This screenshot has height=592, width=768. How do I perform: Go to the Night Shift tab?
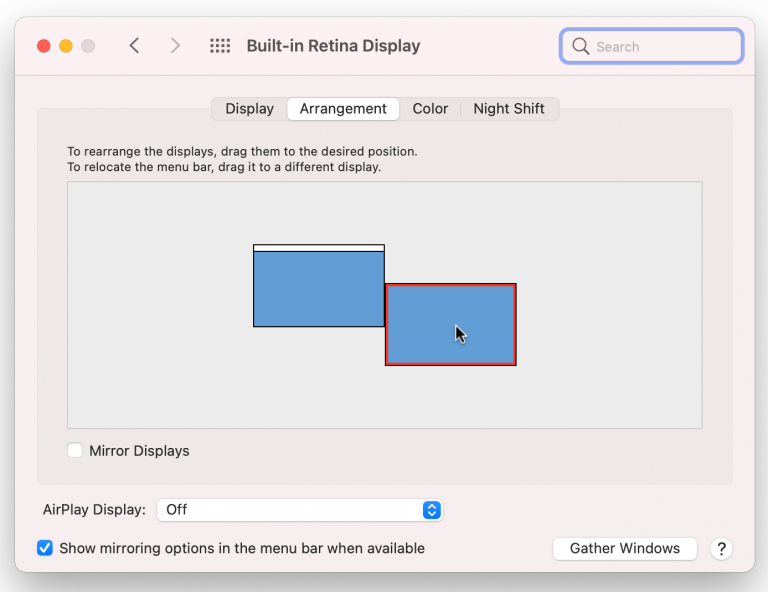[x=509, y=109]
